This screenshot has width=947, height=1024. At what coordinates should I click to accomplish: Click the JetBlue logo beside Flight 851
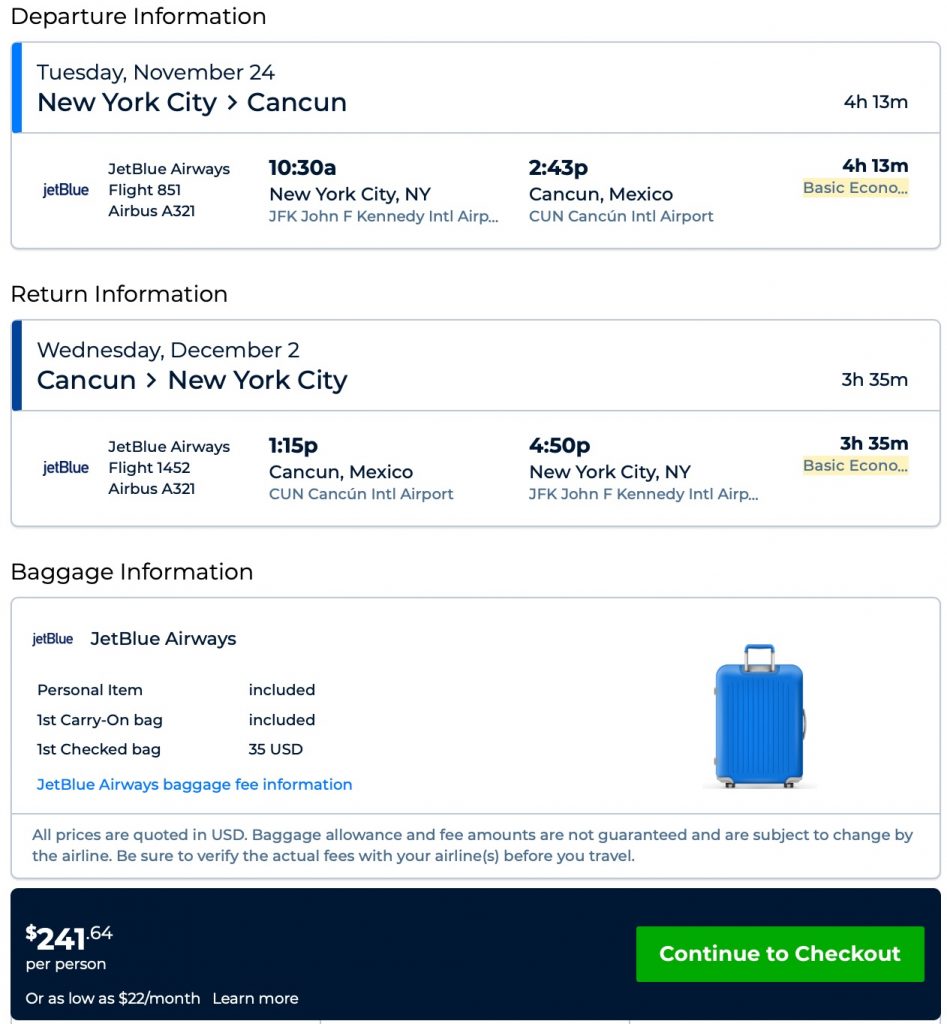[65, 190]
